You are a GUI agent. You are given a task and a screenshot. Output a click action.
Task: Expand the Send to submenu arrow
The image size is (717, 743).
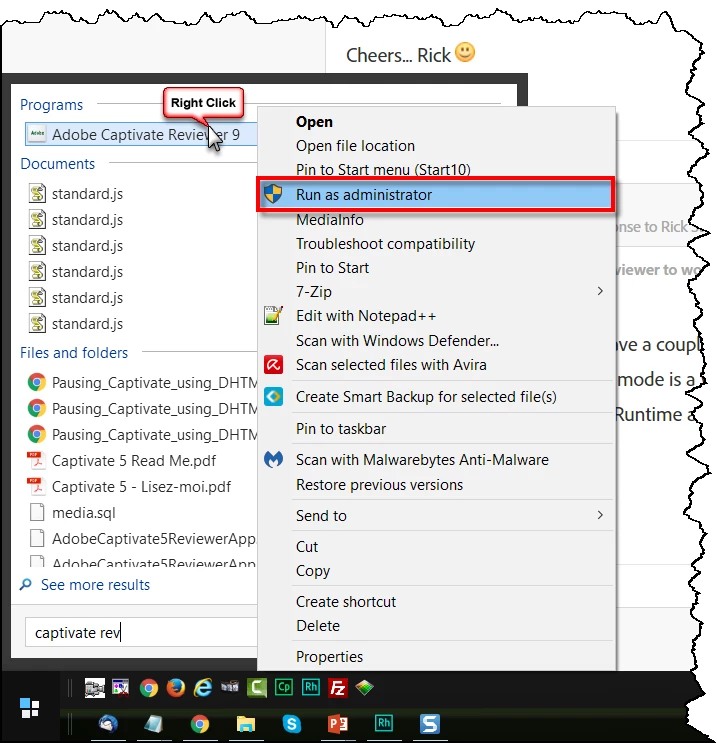(x=600, y=515)
